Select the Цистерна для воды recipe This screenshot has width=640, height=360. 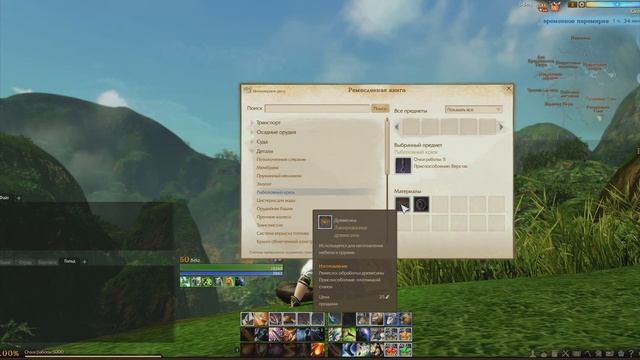pyautogui.click(x=276, y=200)
